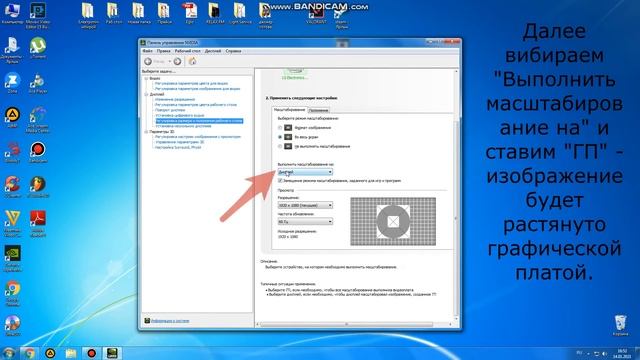
Task: Open video color settings task under Видео
Action: point(191,83)
